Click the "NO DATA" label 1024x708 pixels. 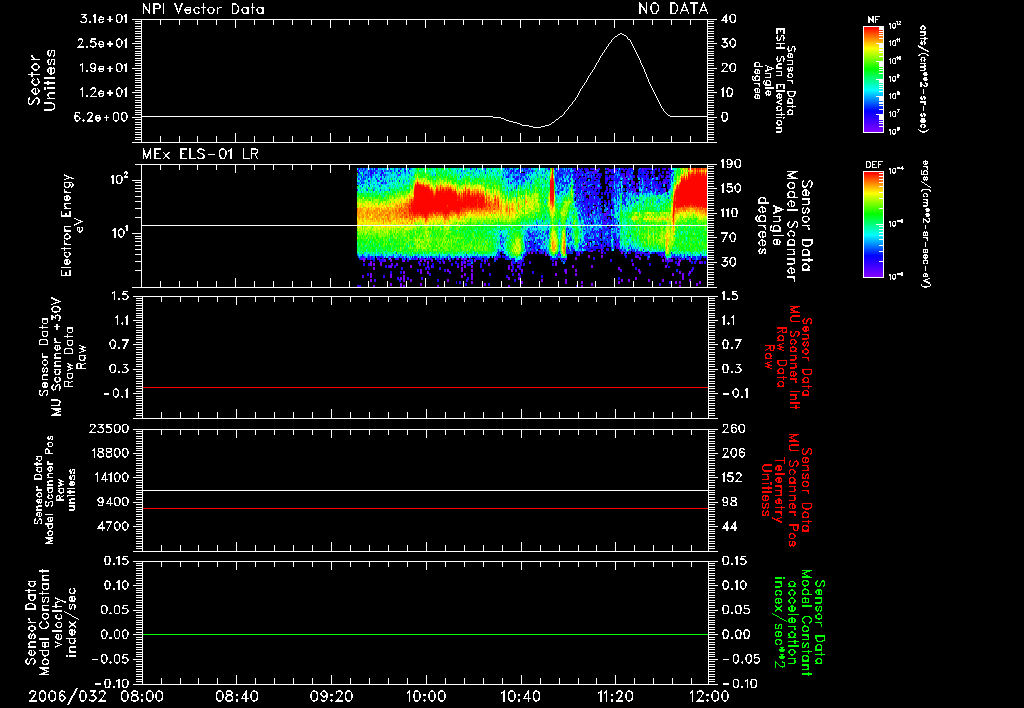click(673, 9)
